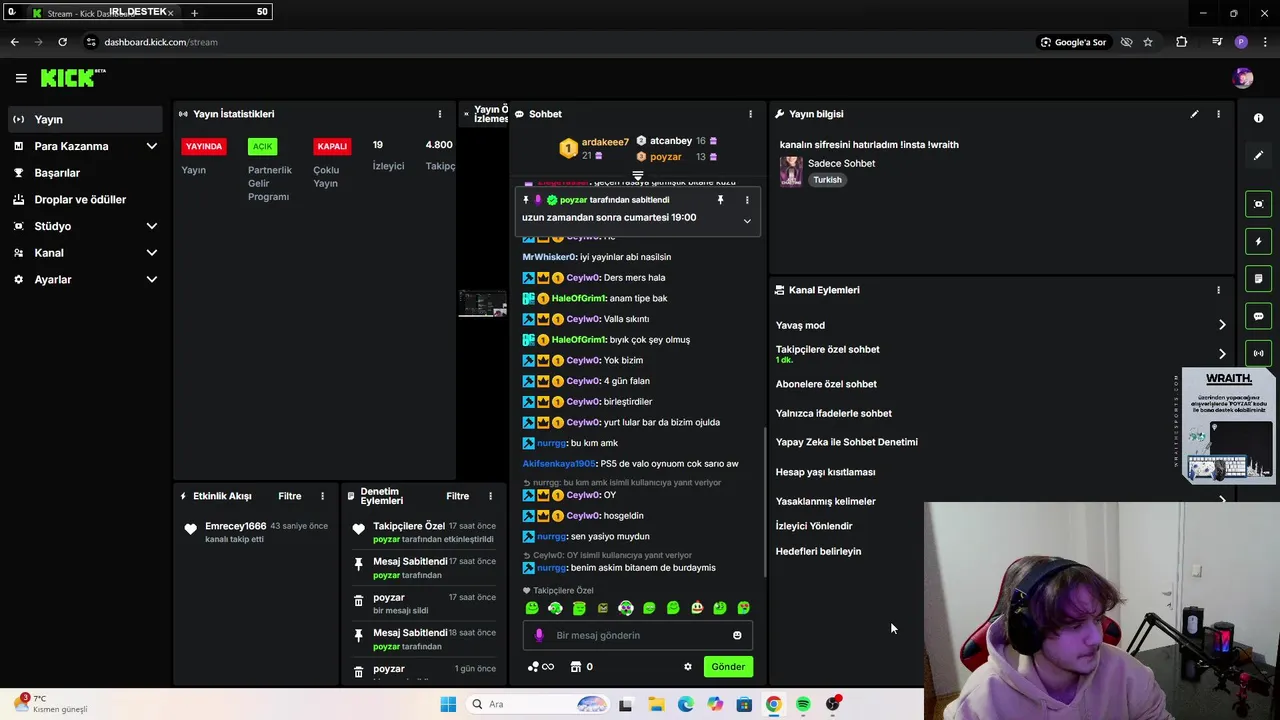Insert the first green smiley emote
The width and height of the screenshot is (1280, 720).
click(532, 608)
